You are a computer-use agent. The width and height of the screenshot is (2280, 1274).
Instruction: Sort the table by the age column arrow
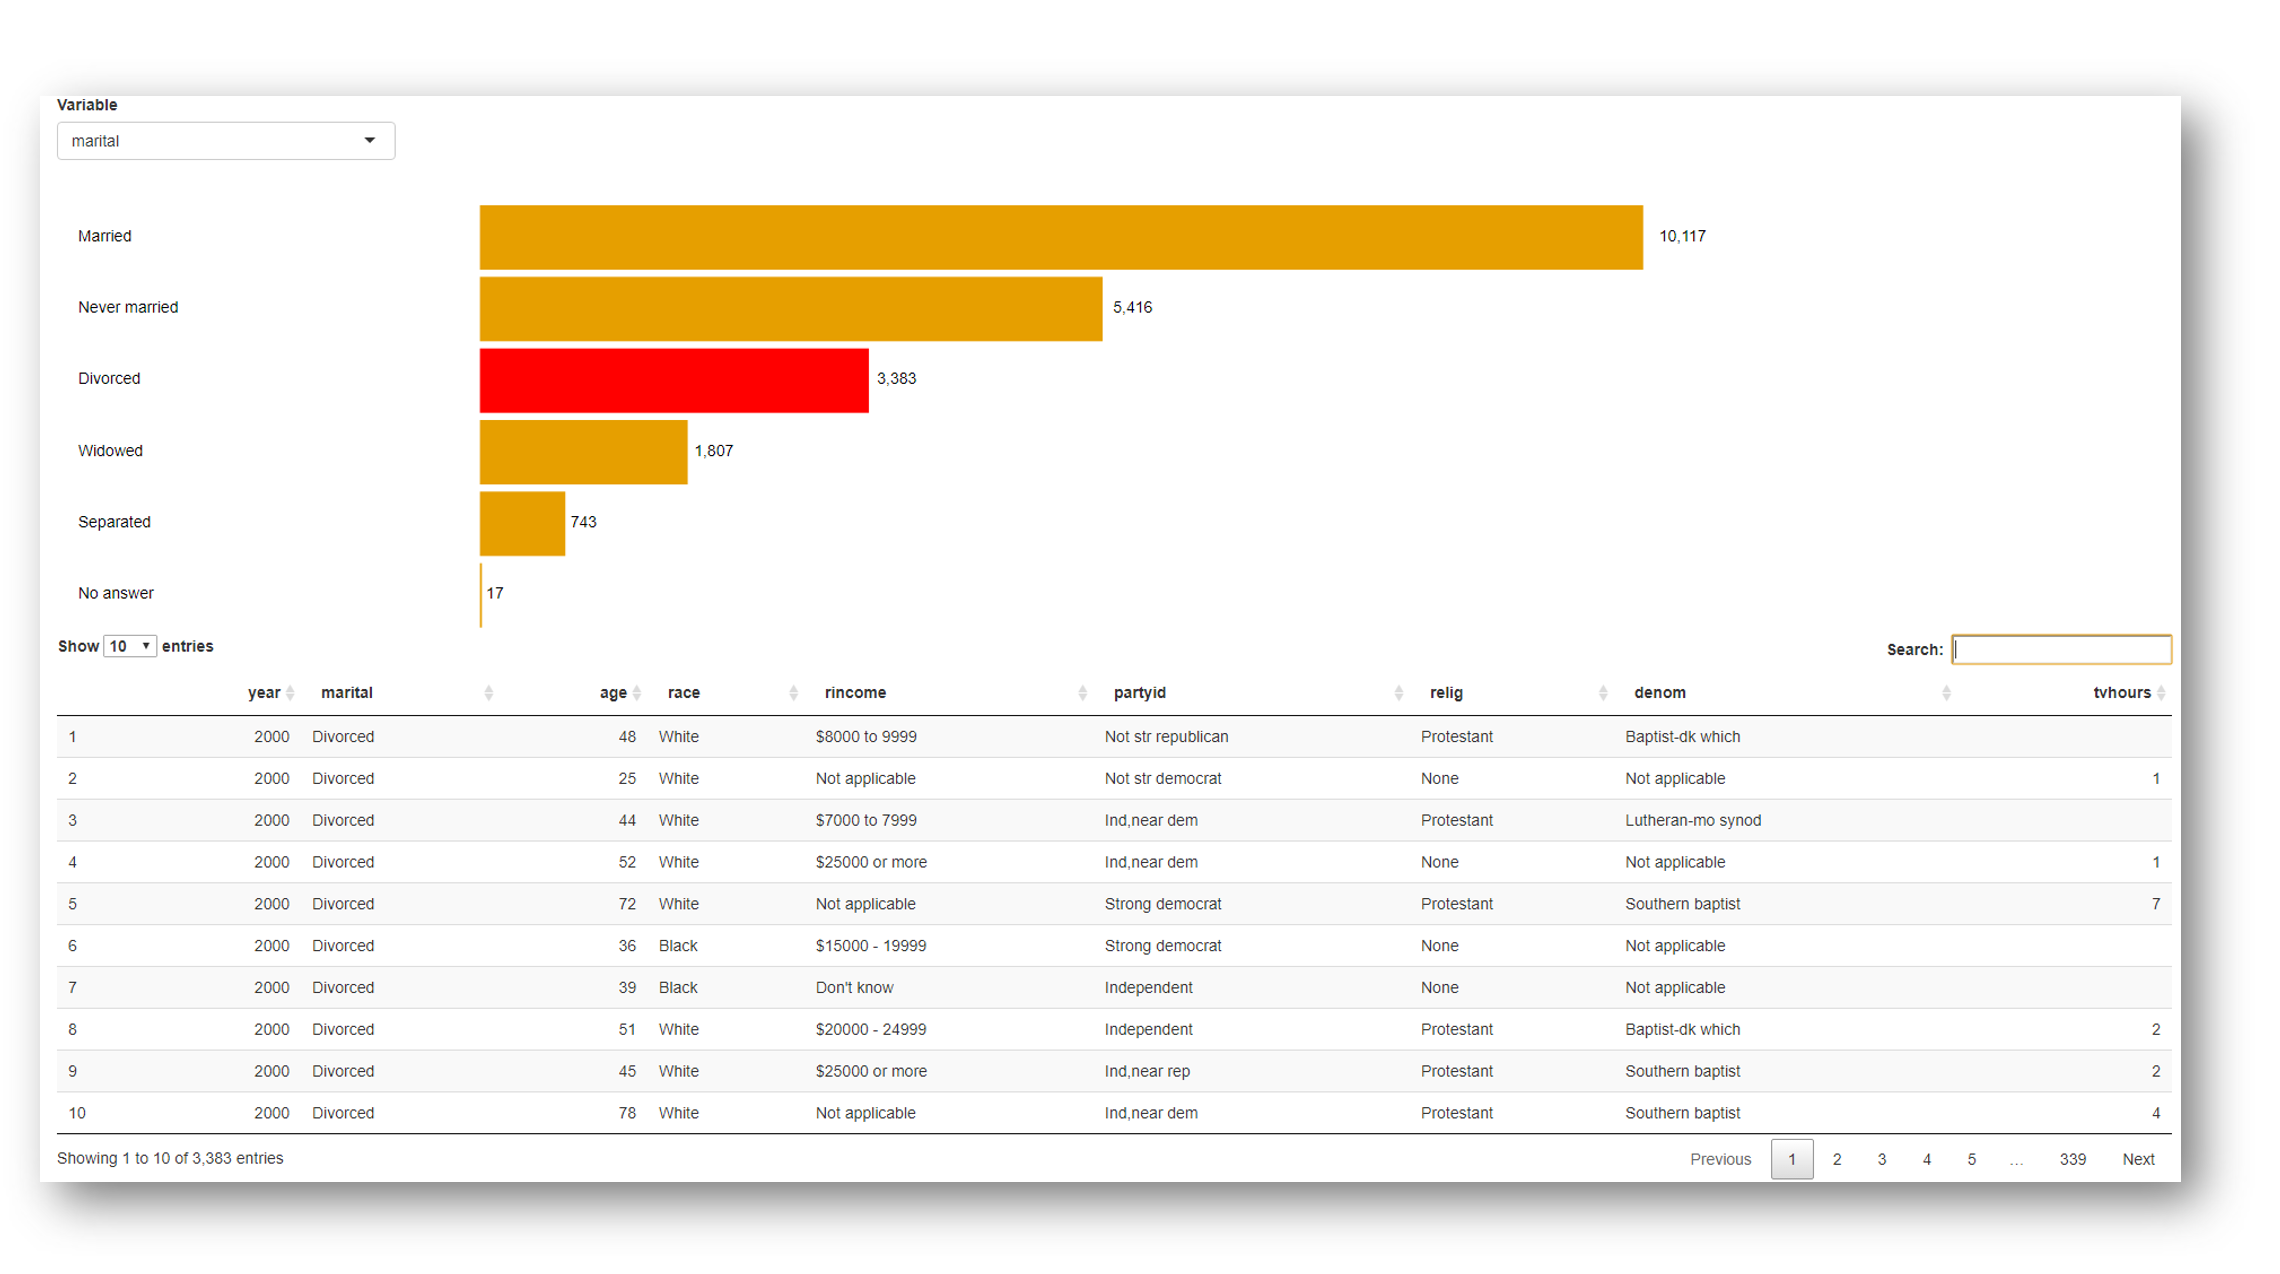[x=635, y=691]
